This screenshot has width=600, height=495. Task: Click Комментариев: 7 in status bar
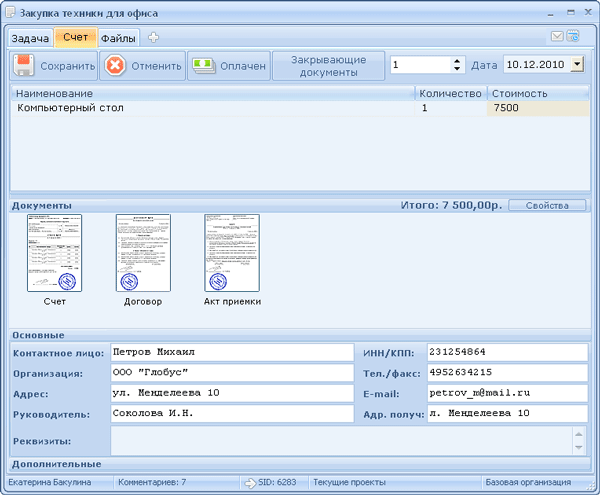152,482
